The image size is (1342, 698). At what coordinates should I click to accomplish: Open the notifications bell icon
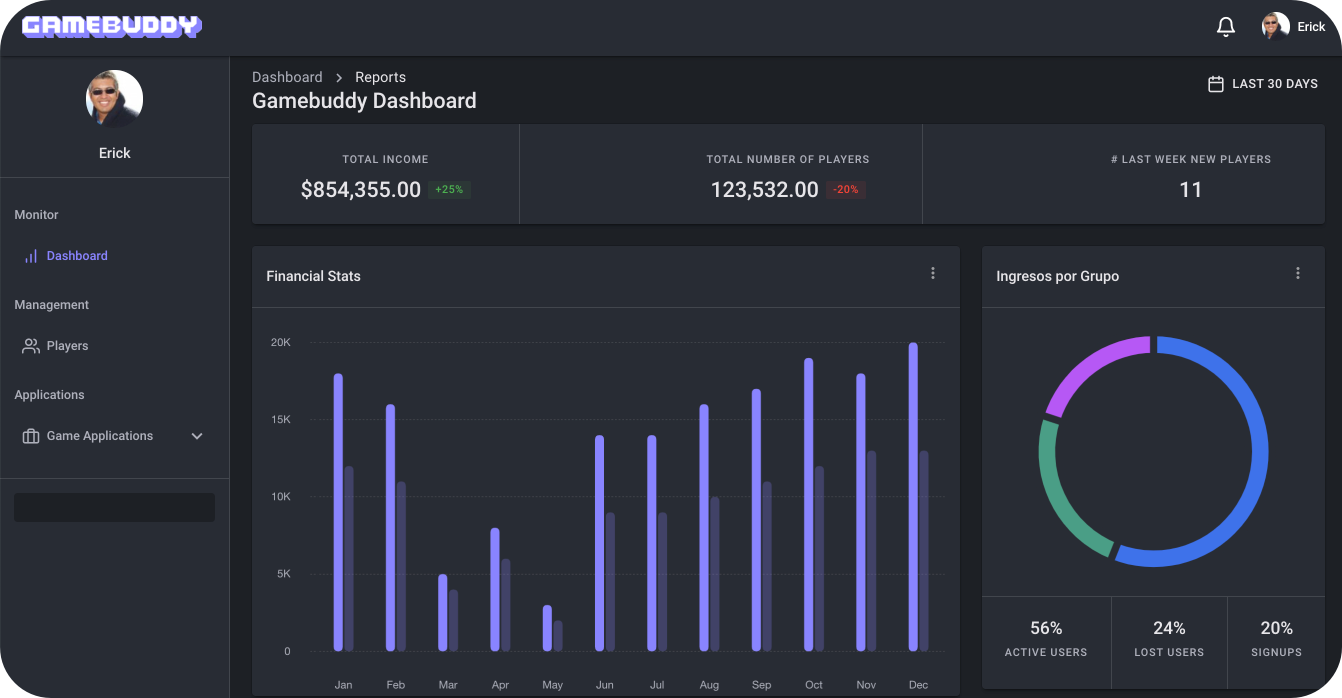point(1225,27)
